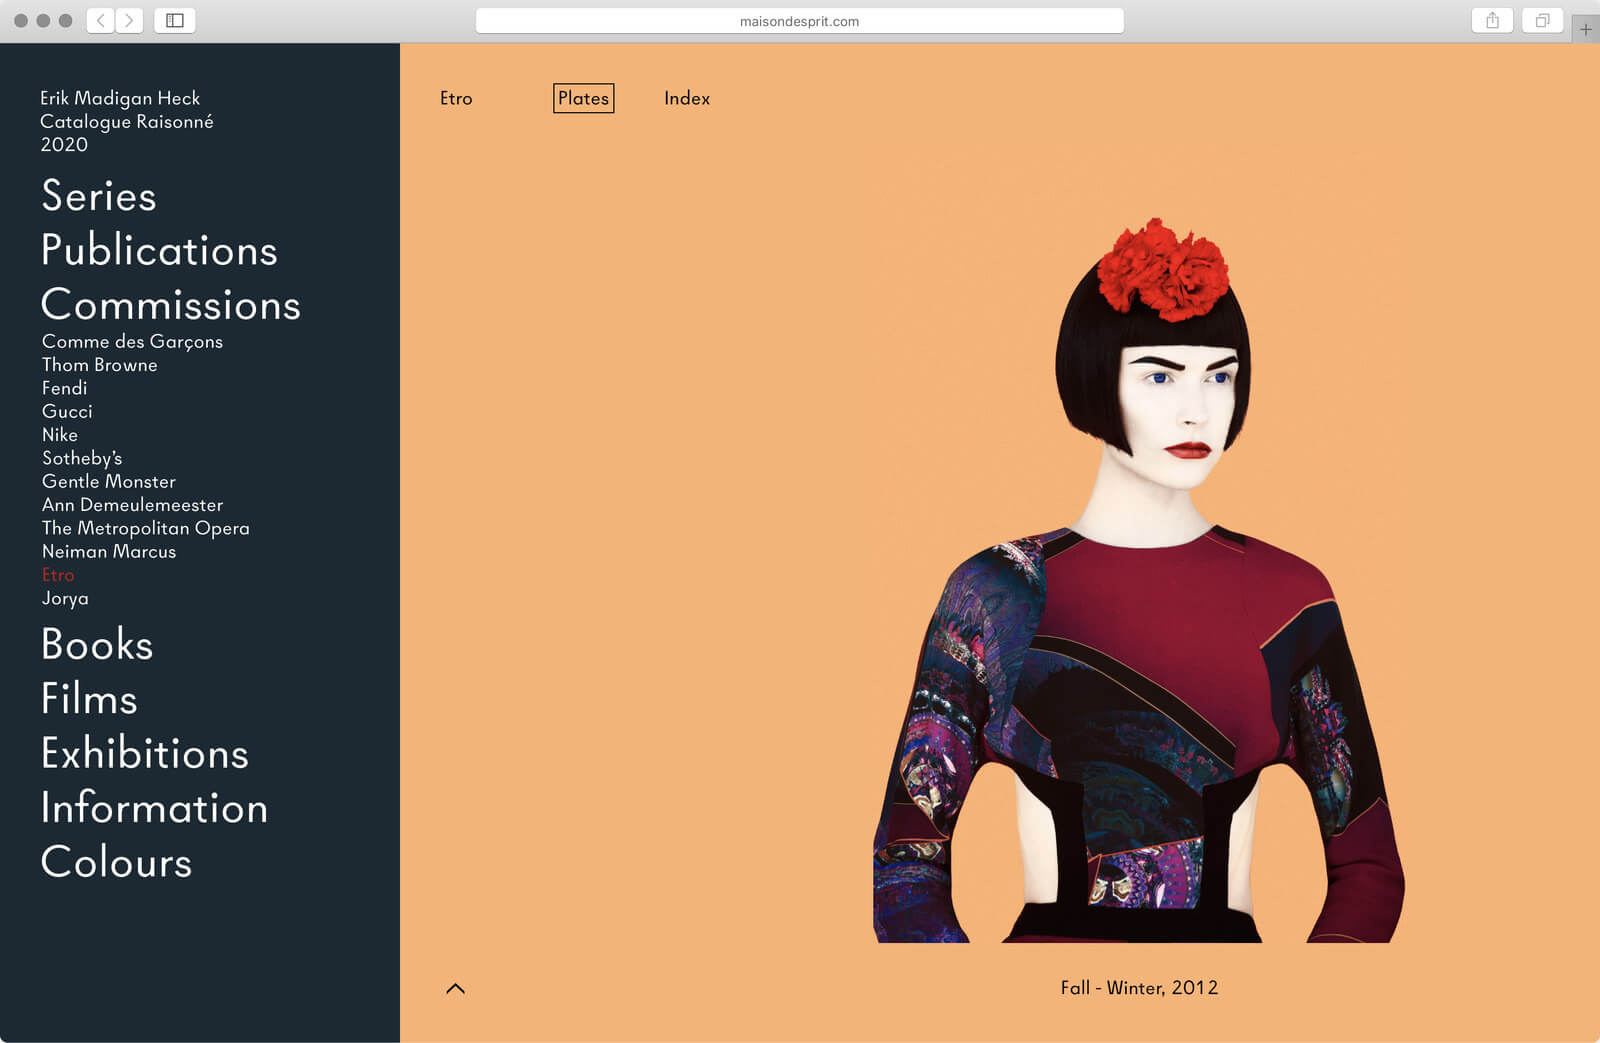Image resolution: width=1600 pixels, height=1043 pixels.
Task: Select the Etro tab heading
Action: [x=456, y=98]
